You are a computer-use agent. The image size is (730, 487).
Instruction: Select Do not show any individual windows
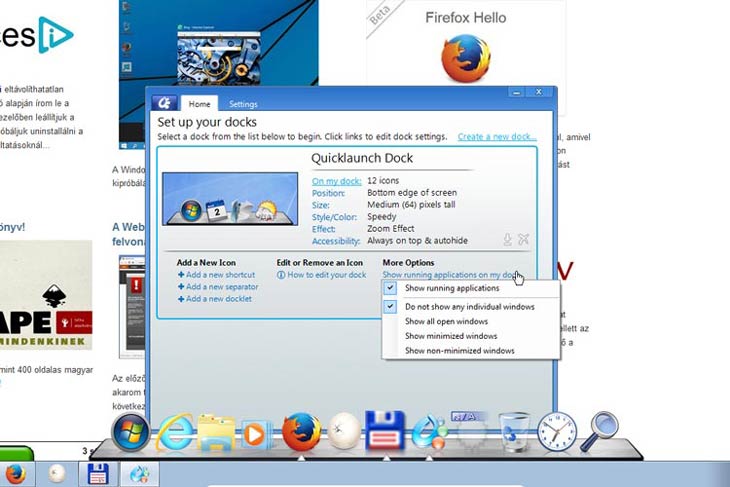(x=469, y=307)
